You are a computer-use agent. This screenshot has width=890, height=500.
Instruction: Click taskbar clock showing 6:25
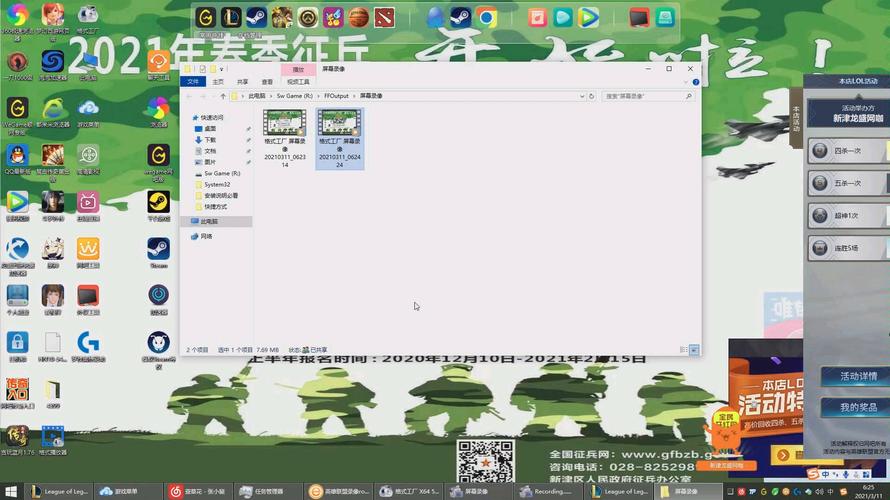click(868, 491)
